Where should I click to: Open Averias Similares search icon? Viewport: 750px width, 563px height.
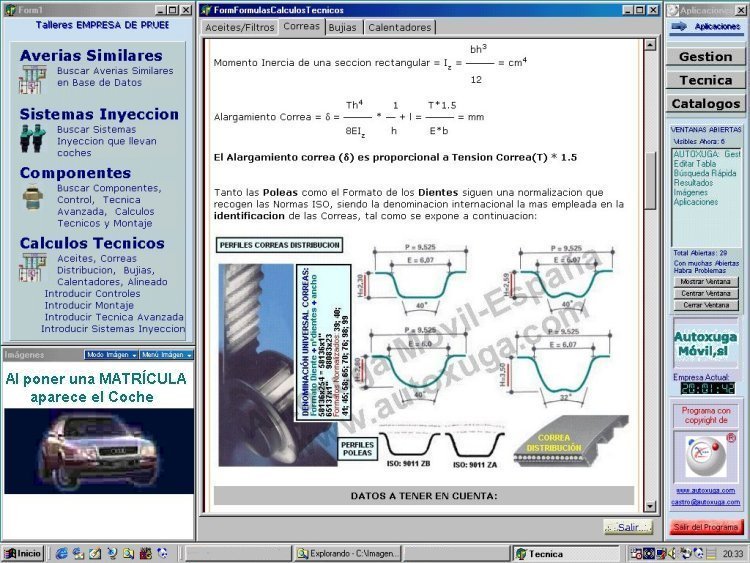(x=33, y=80)
